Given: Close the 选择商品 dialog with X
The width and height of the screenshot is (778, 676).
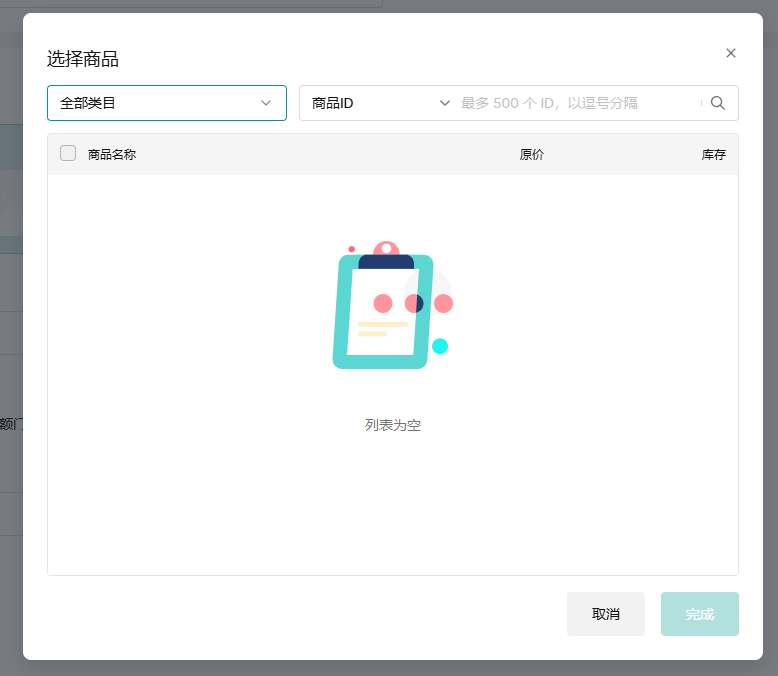Looking at the screenshot, I should (x=731, y=53).
